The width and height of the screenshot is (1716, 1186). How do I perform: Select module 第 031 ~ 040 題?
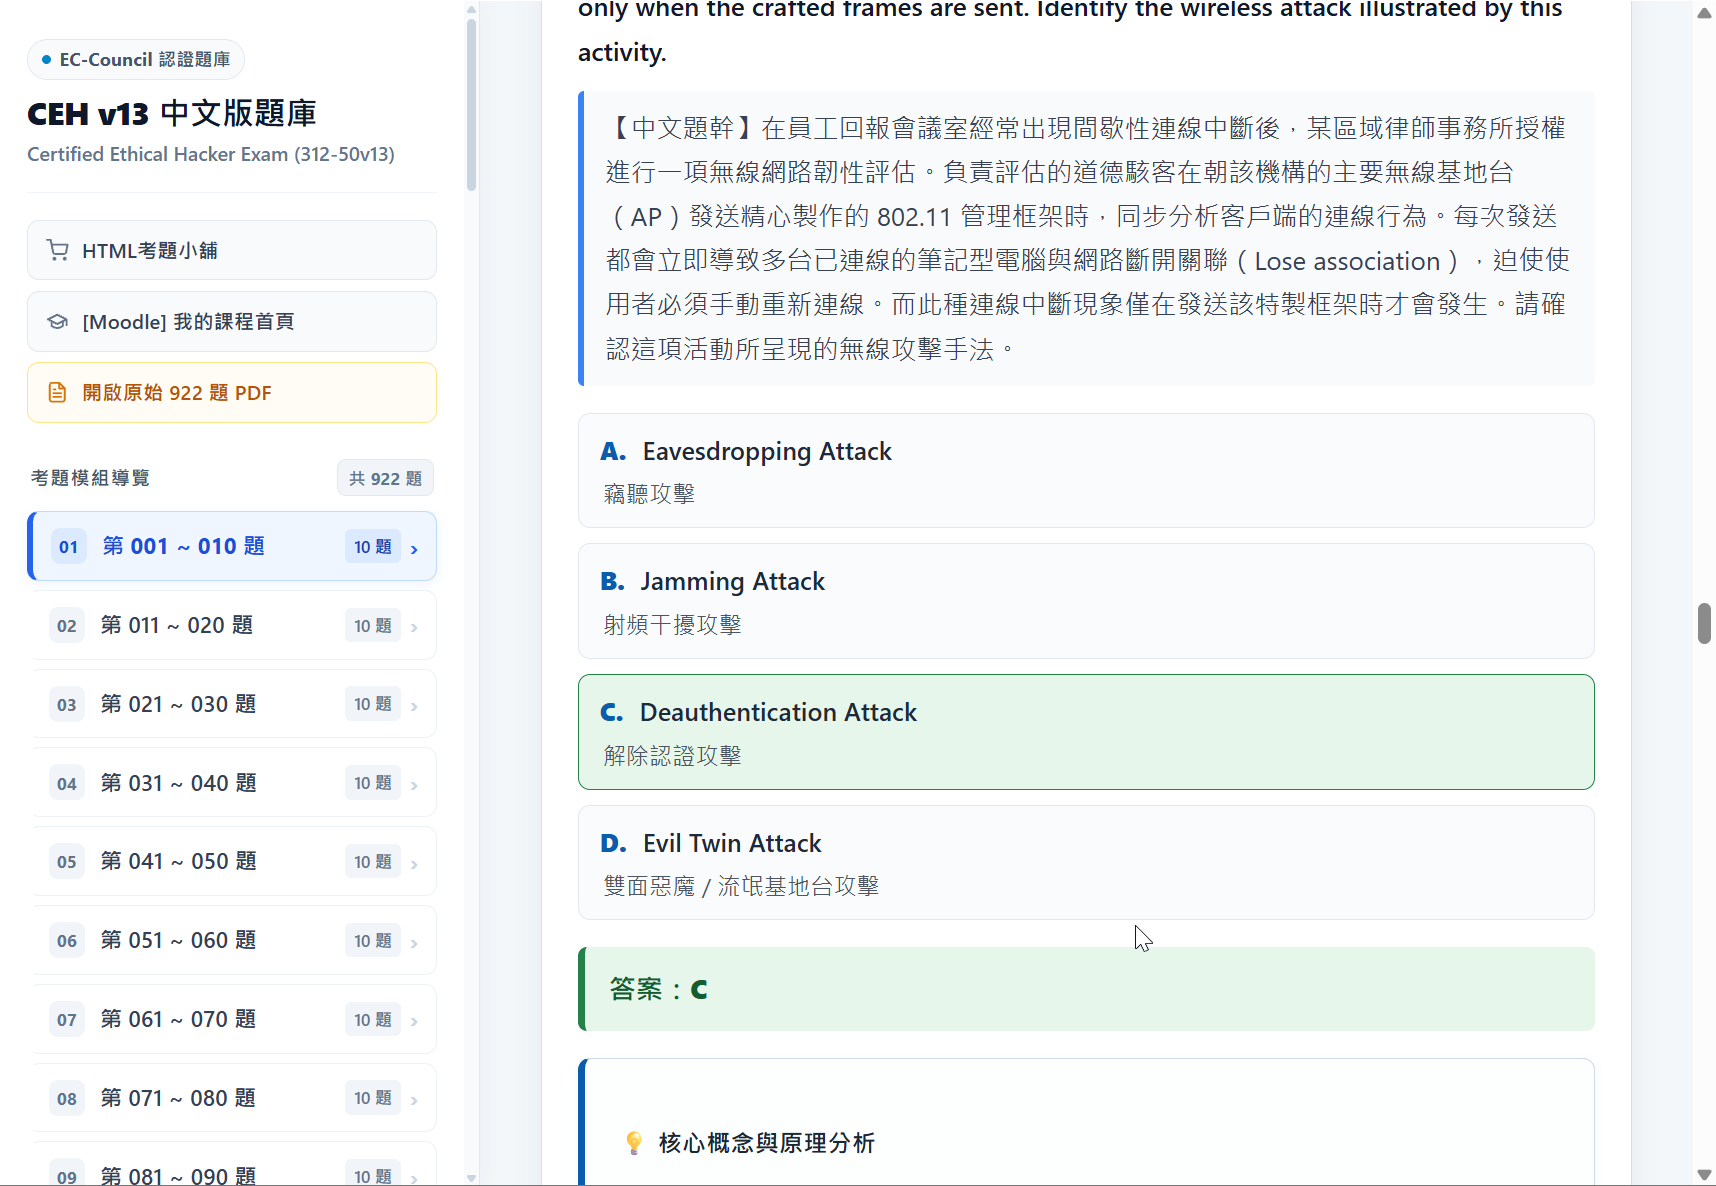[234, 783]
